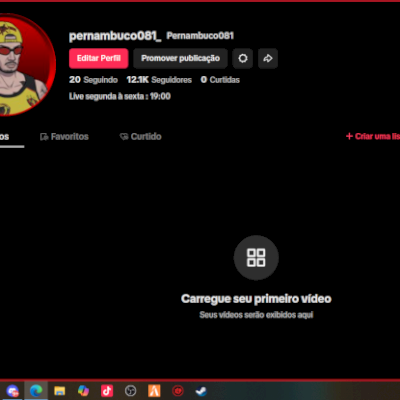Screen dimensions: 400x400
Task: Launch Steam from the taskbar
Action: coord(201,391)
